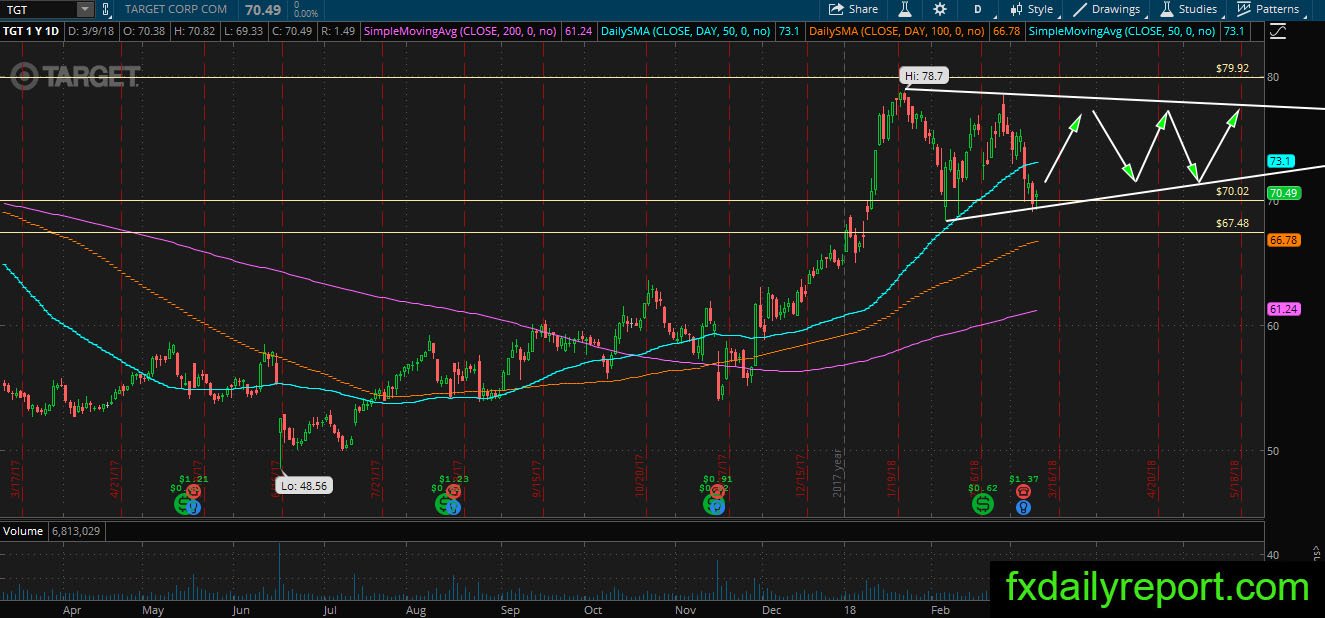Select DailySMA (CLOSE, DAY, 100, 0, no) label
The image size is (1325, 618).
pyautogui.click(x=899, y=32)
